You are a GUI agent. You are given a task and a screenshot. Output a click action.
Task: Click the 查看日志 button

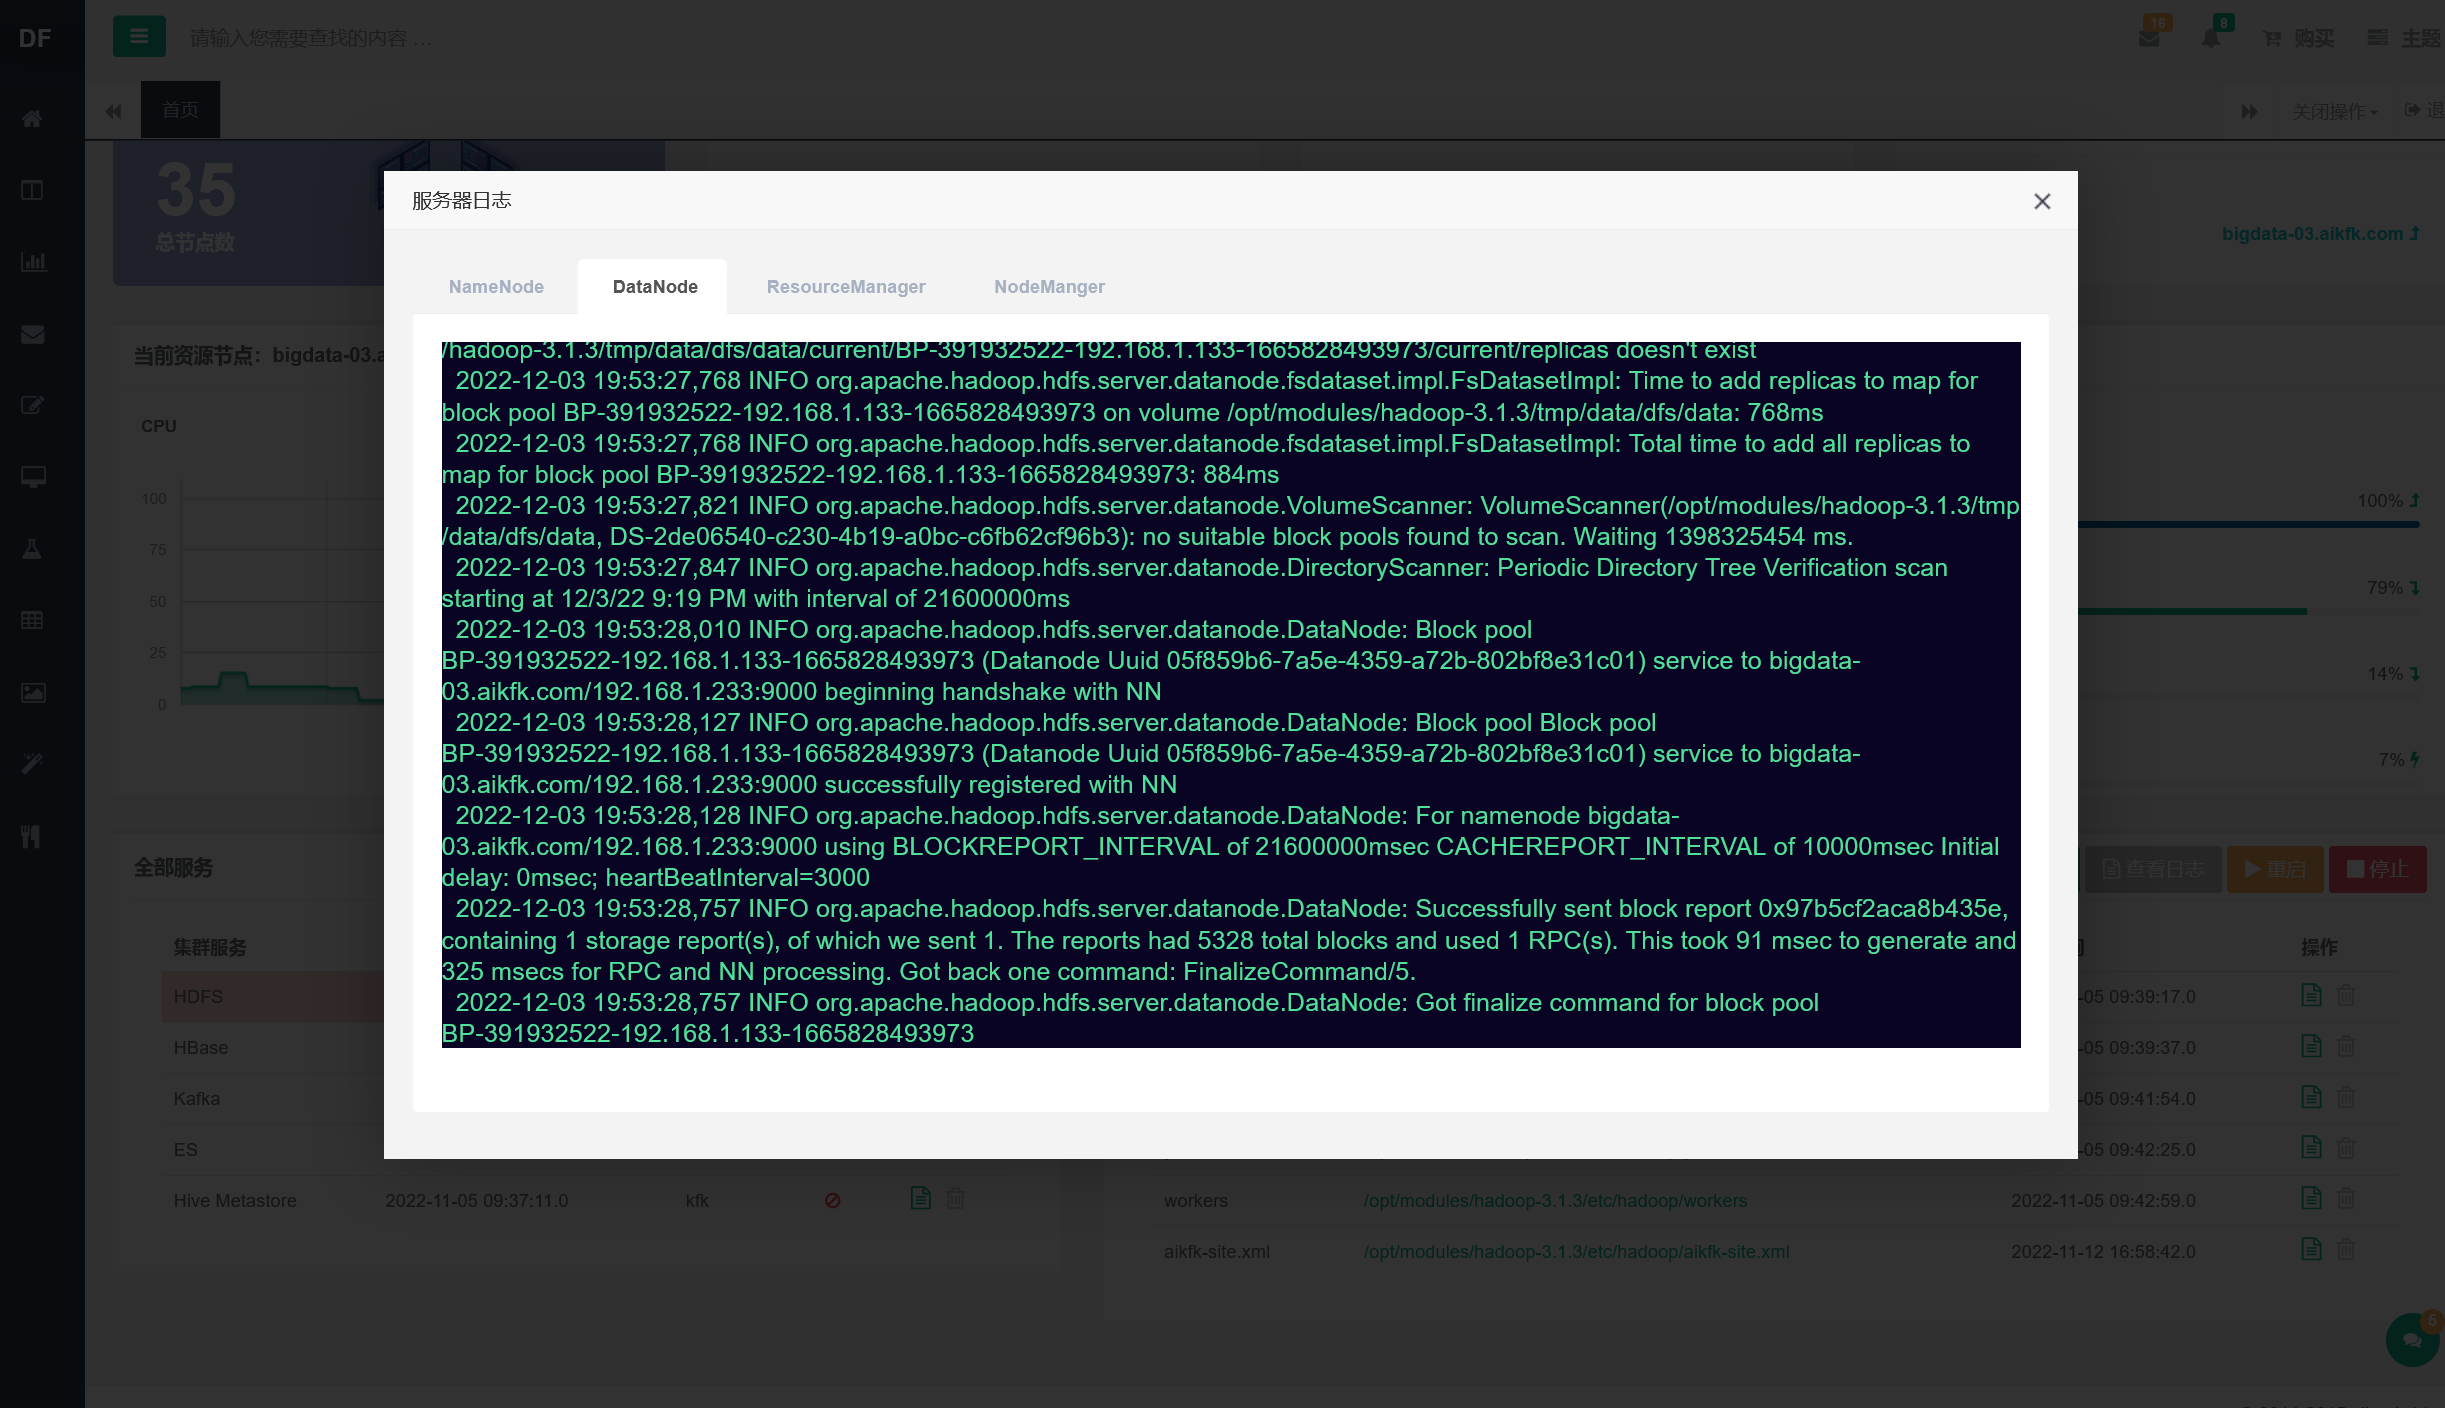click(2152, 869)
